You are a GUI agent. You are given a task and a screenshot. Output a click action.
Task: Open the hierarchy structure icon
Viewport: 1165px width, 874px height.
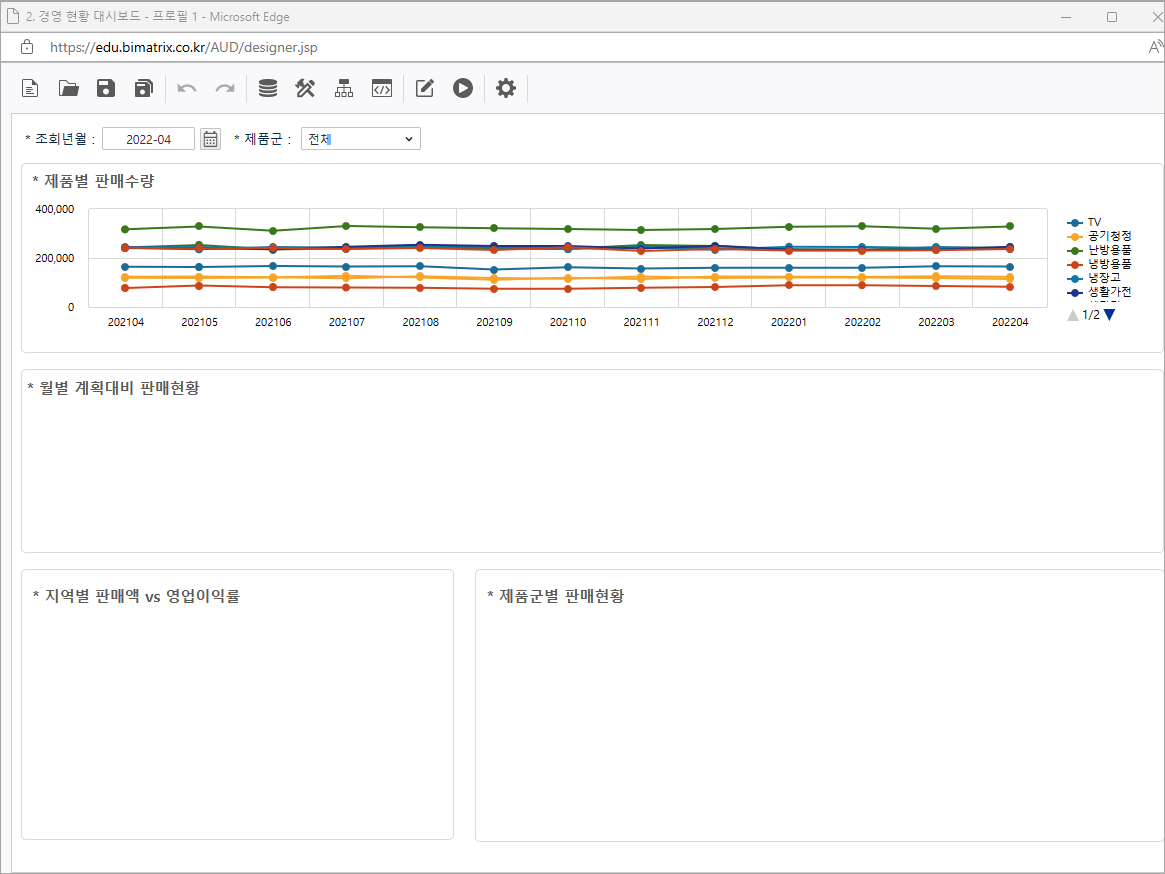(x=344, y=88)
